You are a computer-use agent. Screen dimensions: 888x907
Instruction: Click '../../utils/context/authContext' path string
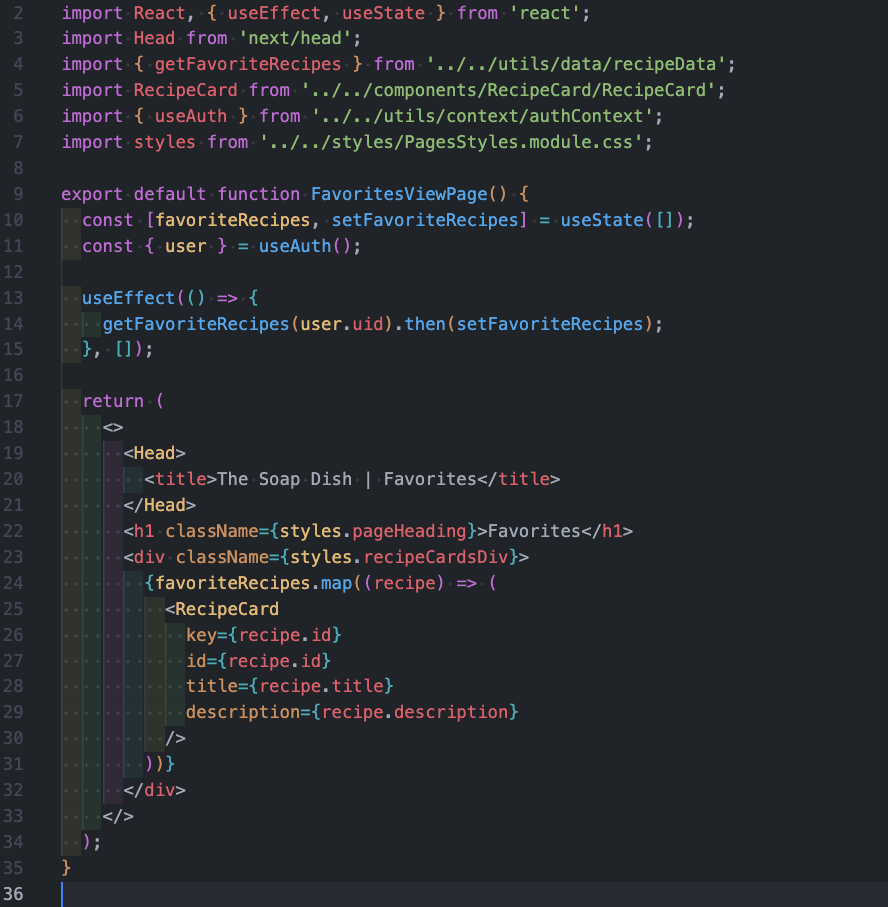(482, 116)
